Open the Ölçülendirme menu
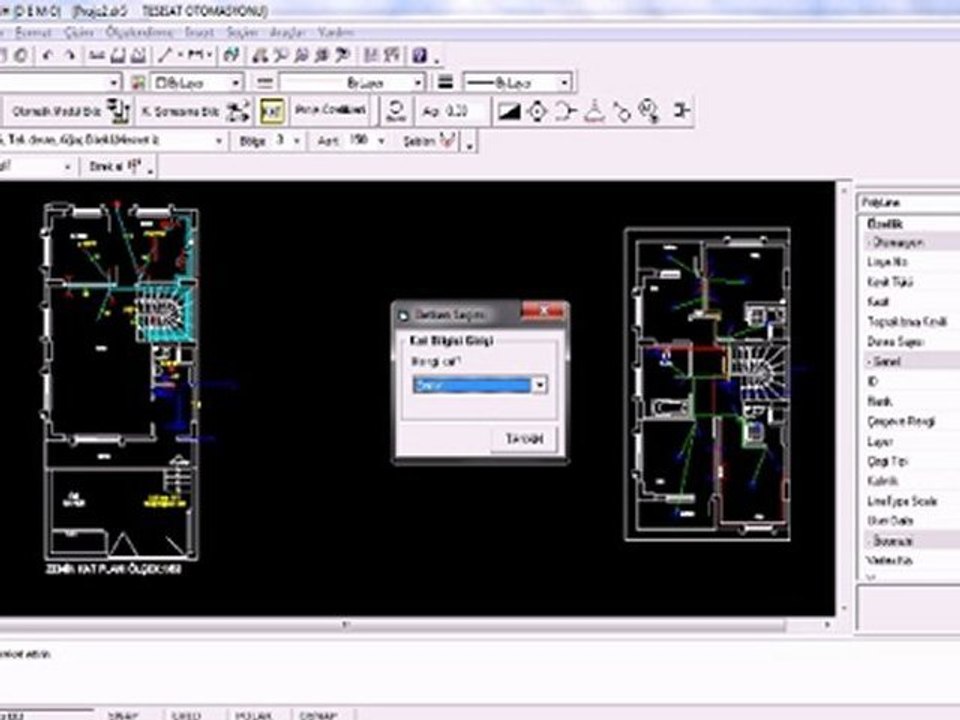 [x=140, y=31]
